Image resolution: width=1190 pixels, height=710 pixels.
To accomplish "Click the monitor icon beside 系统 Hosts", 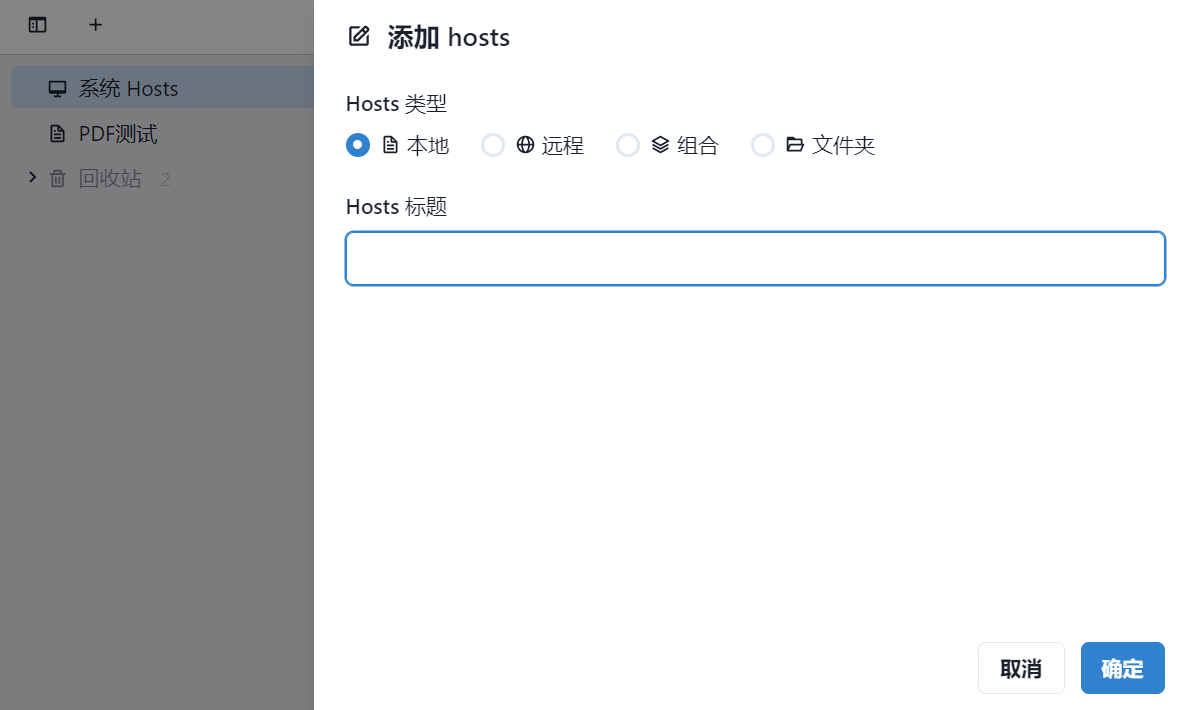I will [58, 89].
